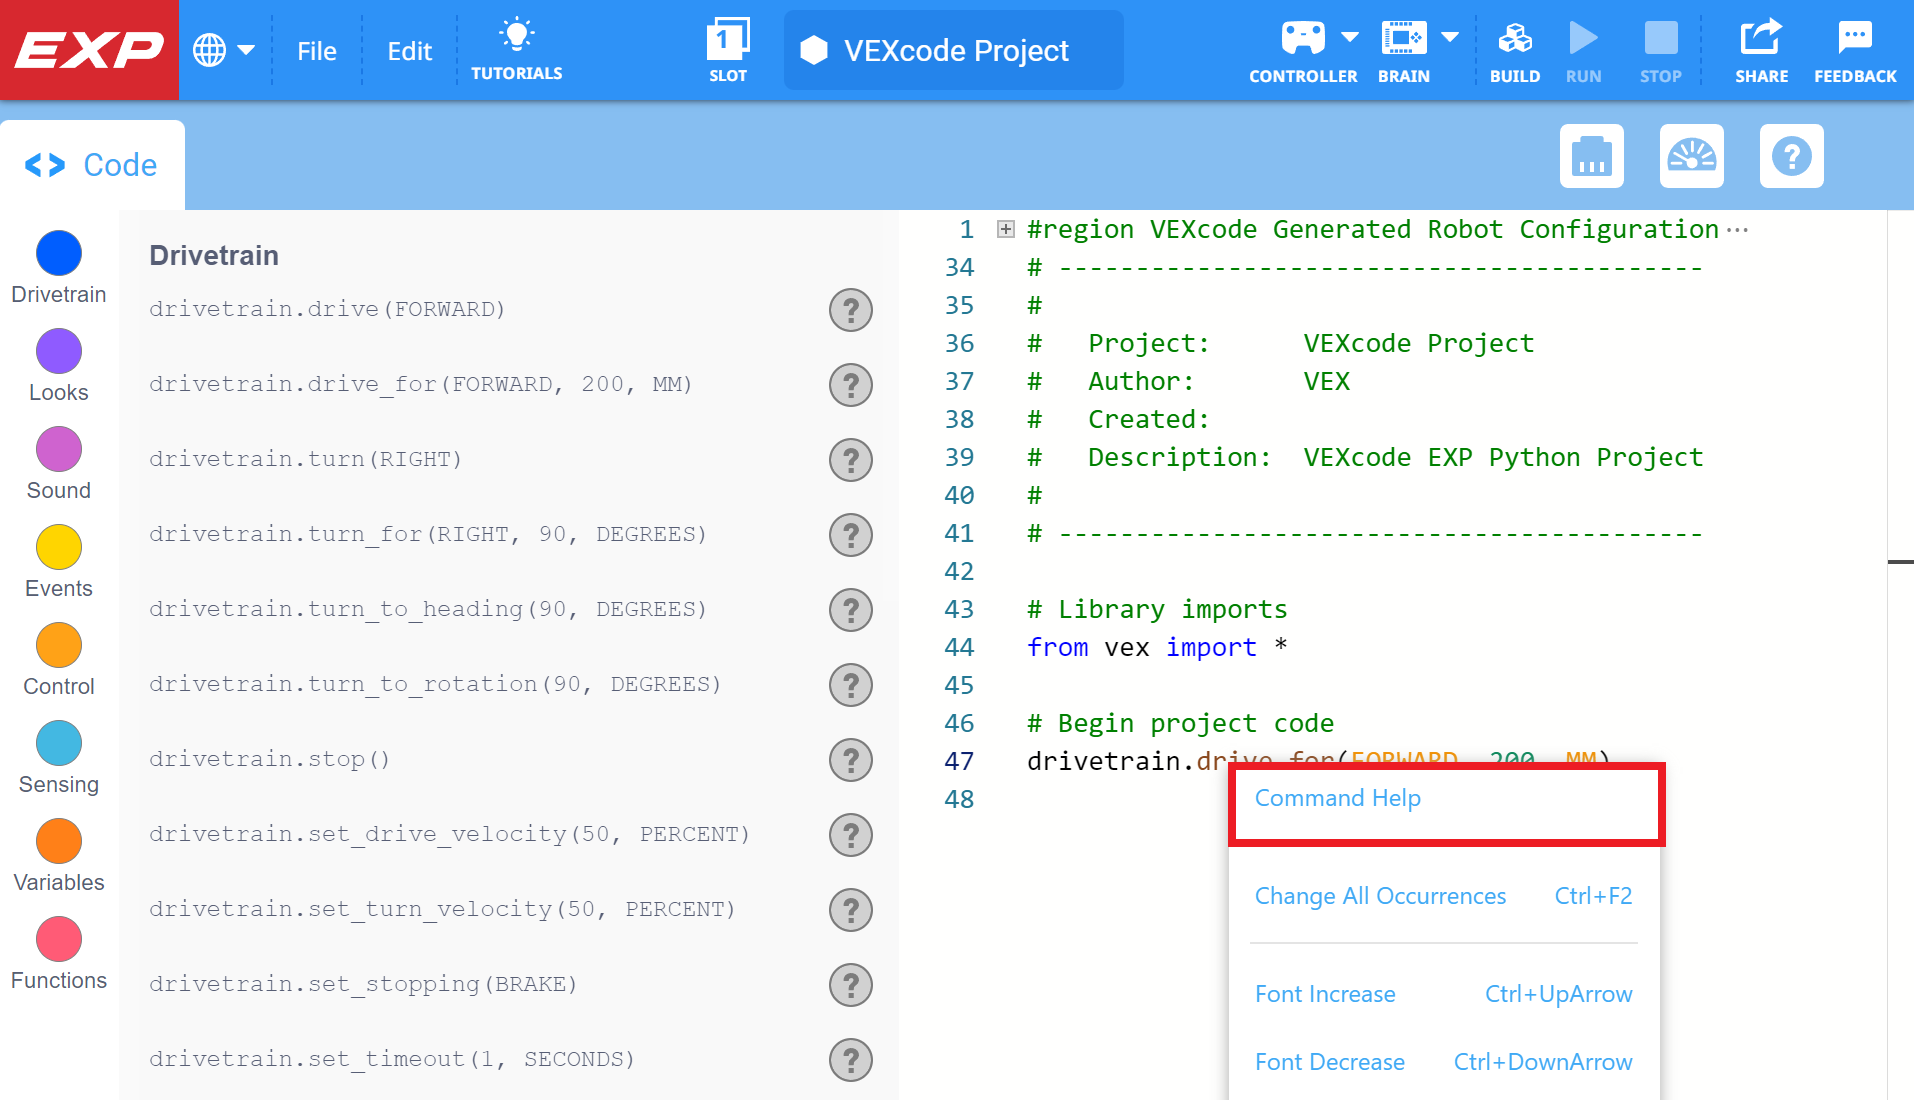Image resolution: width=1914 pixels, height=1100 pixels.
Task: Click Command Help in the context menu
Action: [1338, 797]
